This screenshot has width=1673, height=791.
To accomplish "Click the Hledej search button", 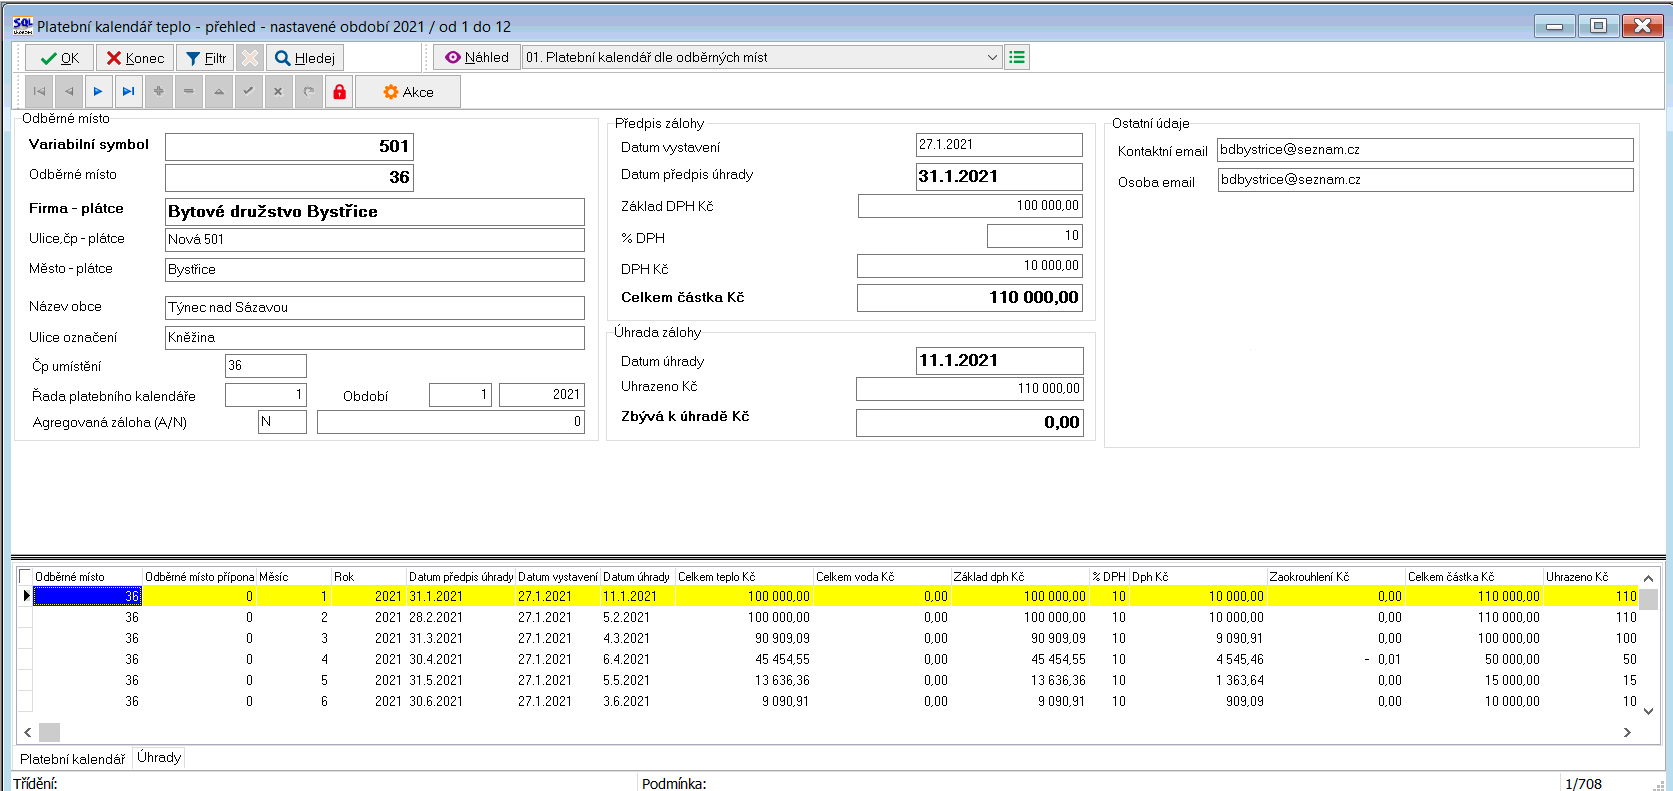I will (x=305, y=58).
